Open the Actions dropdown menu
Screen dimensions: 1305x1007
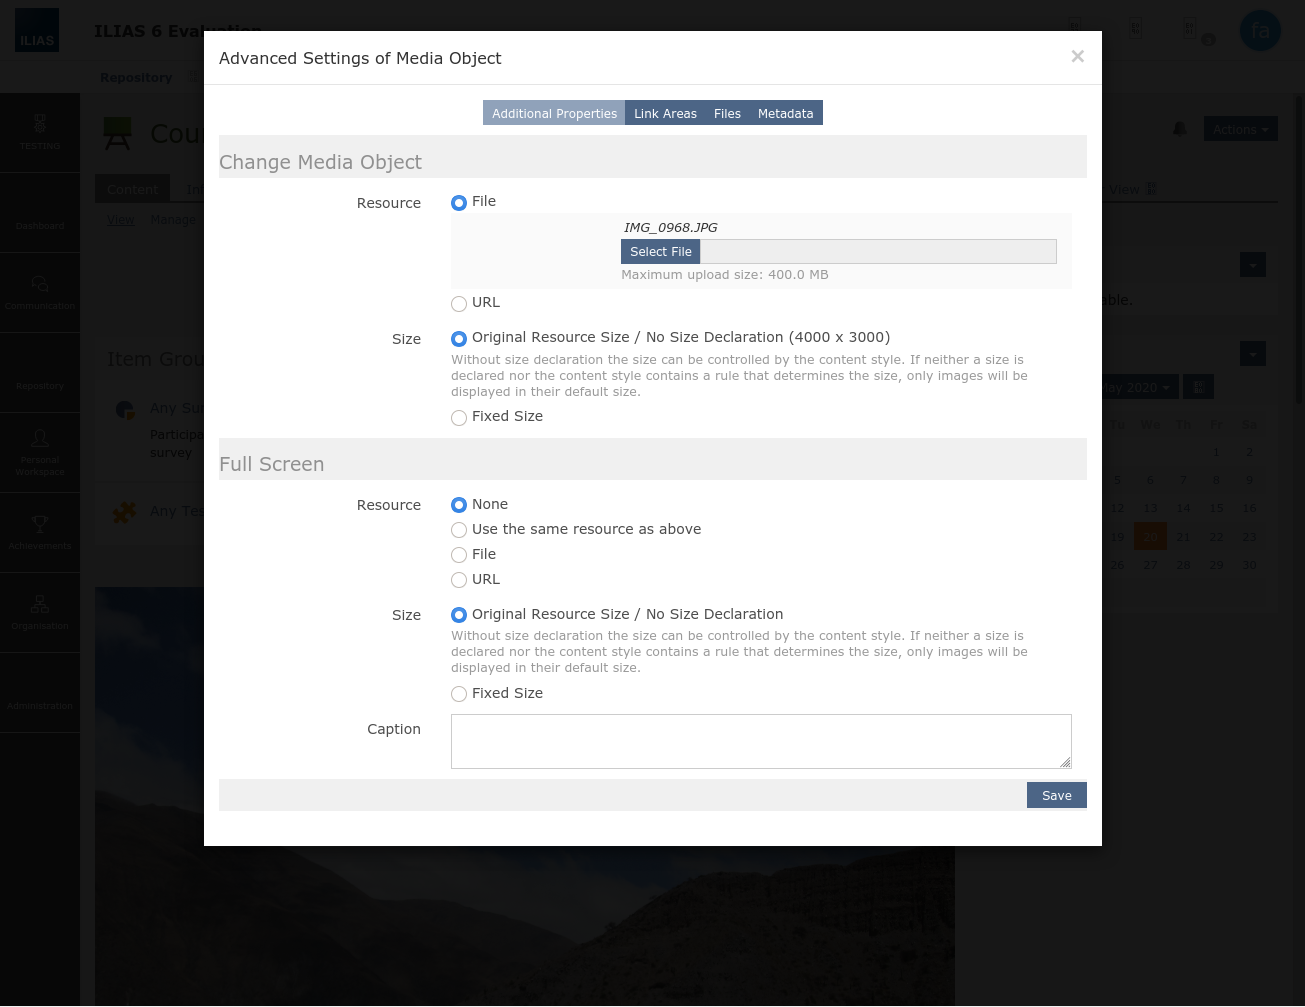tap(1240, 129)
